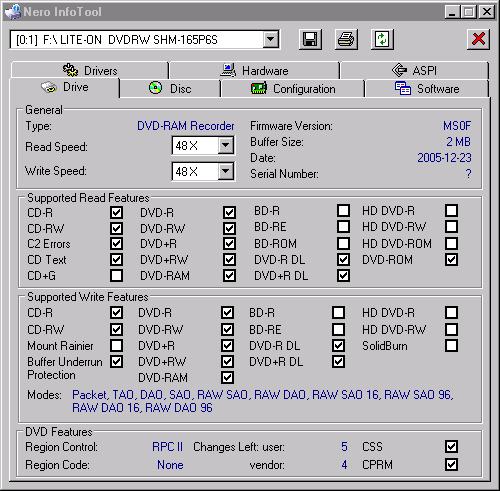Click the red X exit button
This screenshot has width=500, height=491.
click(x=478, y=39)
